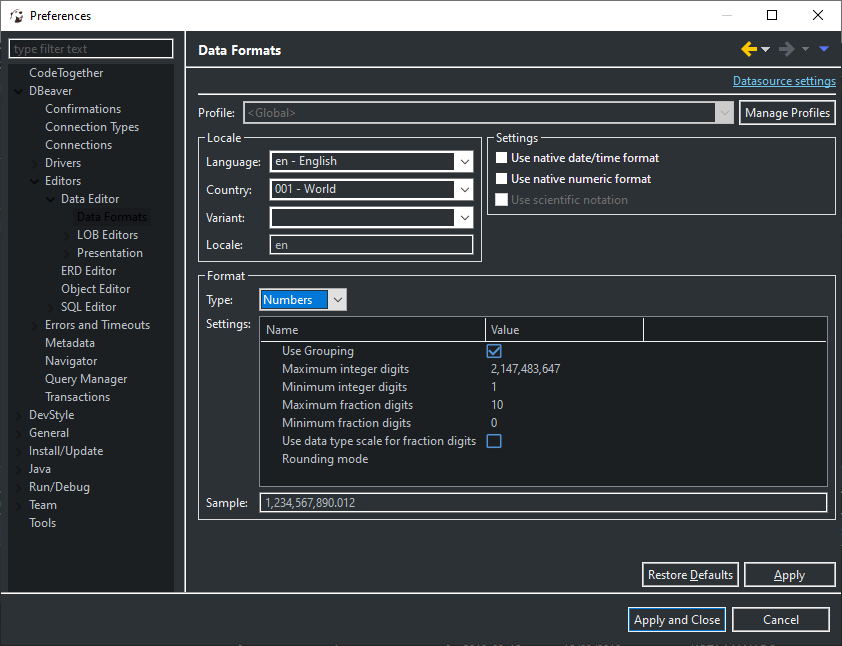This screenshot has height=646, width=842.
Task: Click Restore Defaults button
Action: pos(690,575)
